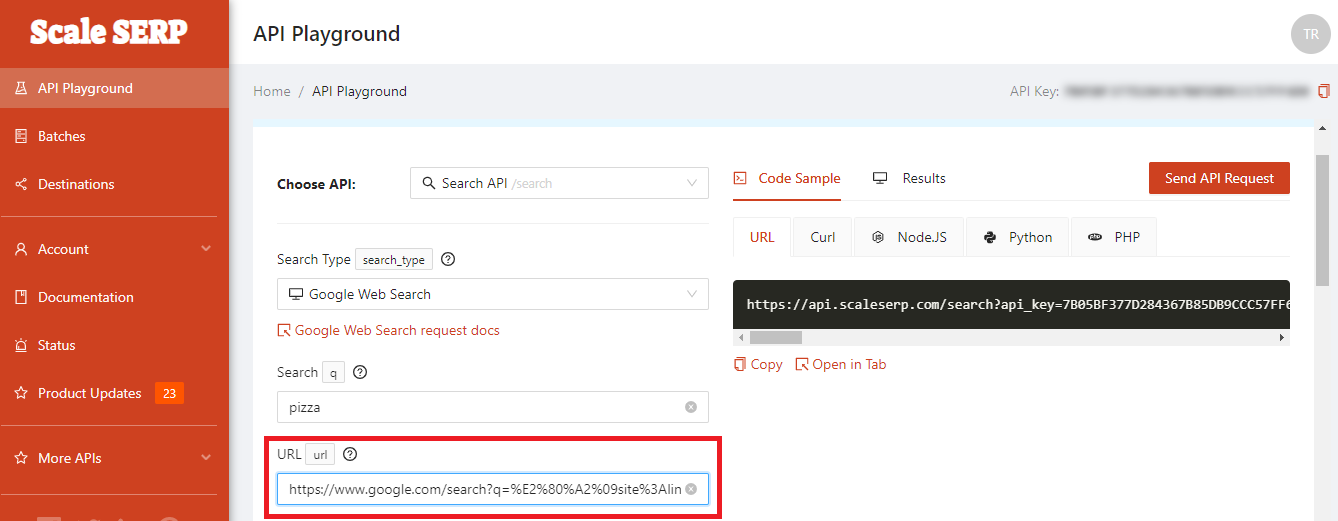This screenshot has width=1338, height=521.
Task: Select the Curl code tab
Action: pyautogui.click(x=823, y=237)
